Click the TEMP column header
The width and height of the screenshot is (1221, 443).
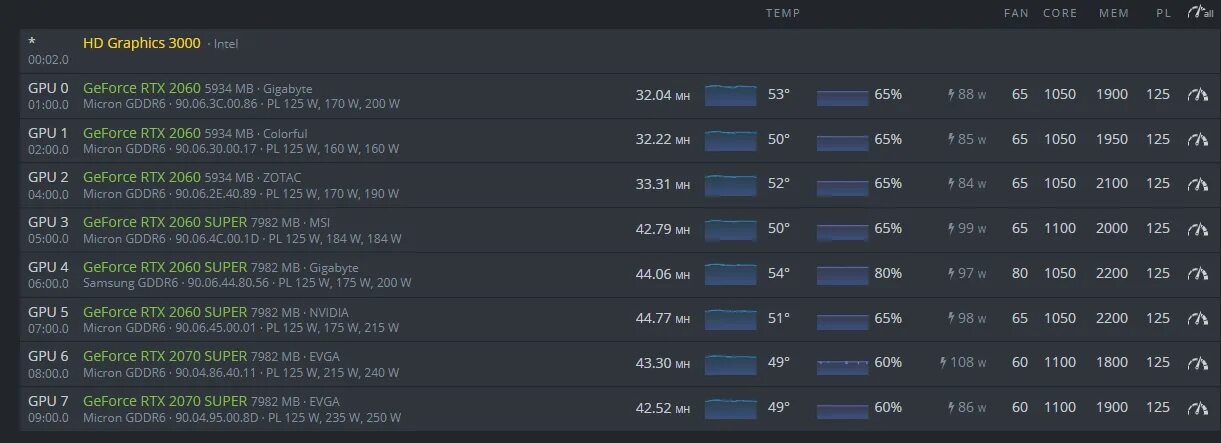tap(783, 13)
